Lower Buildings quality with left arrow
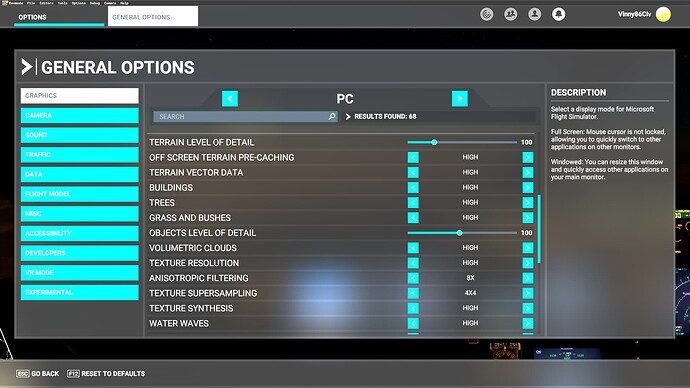Image resolution: width=690 pixels, height=388 pixels. pos(413,187)
